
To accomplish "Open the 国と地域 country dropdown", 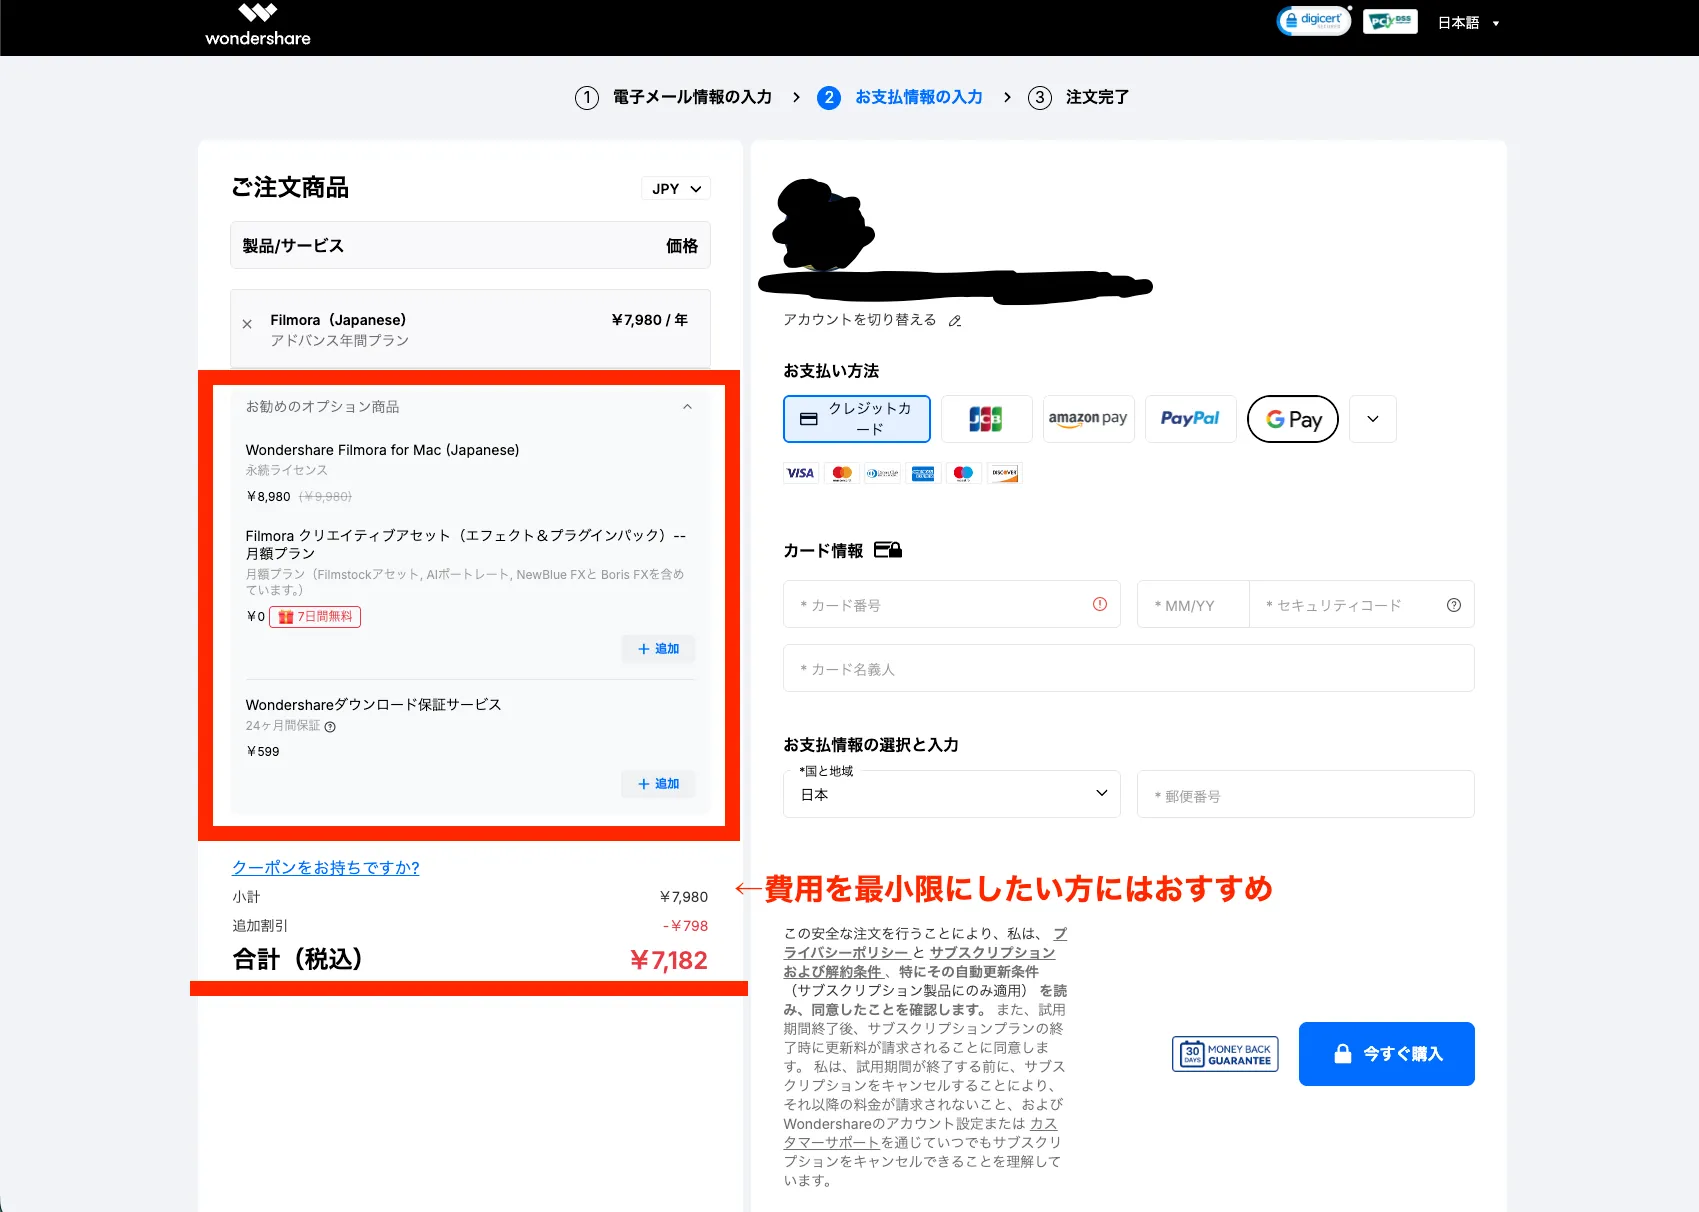I will 951,794.
